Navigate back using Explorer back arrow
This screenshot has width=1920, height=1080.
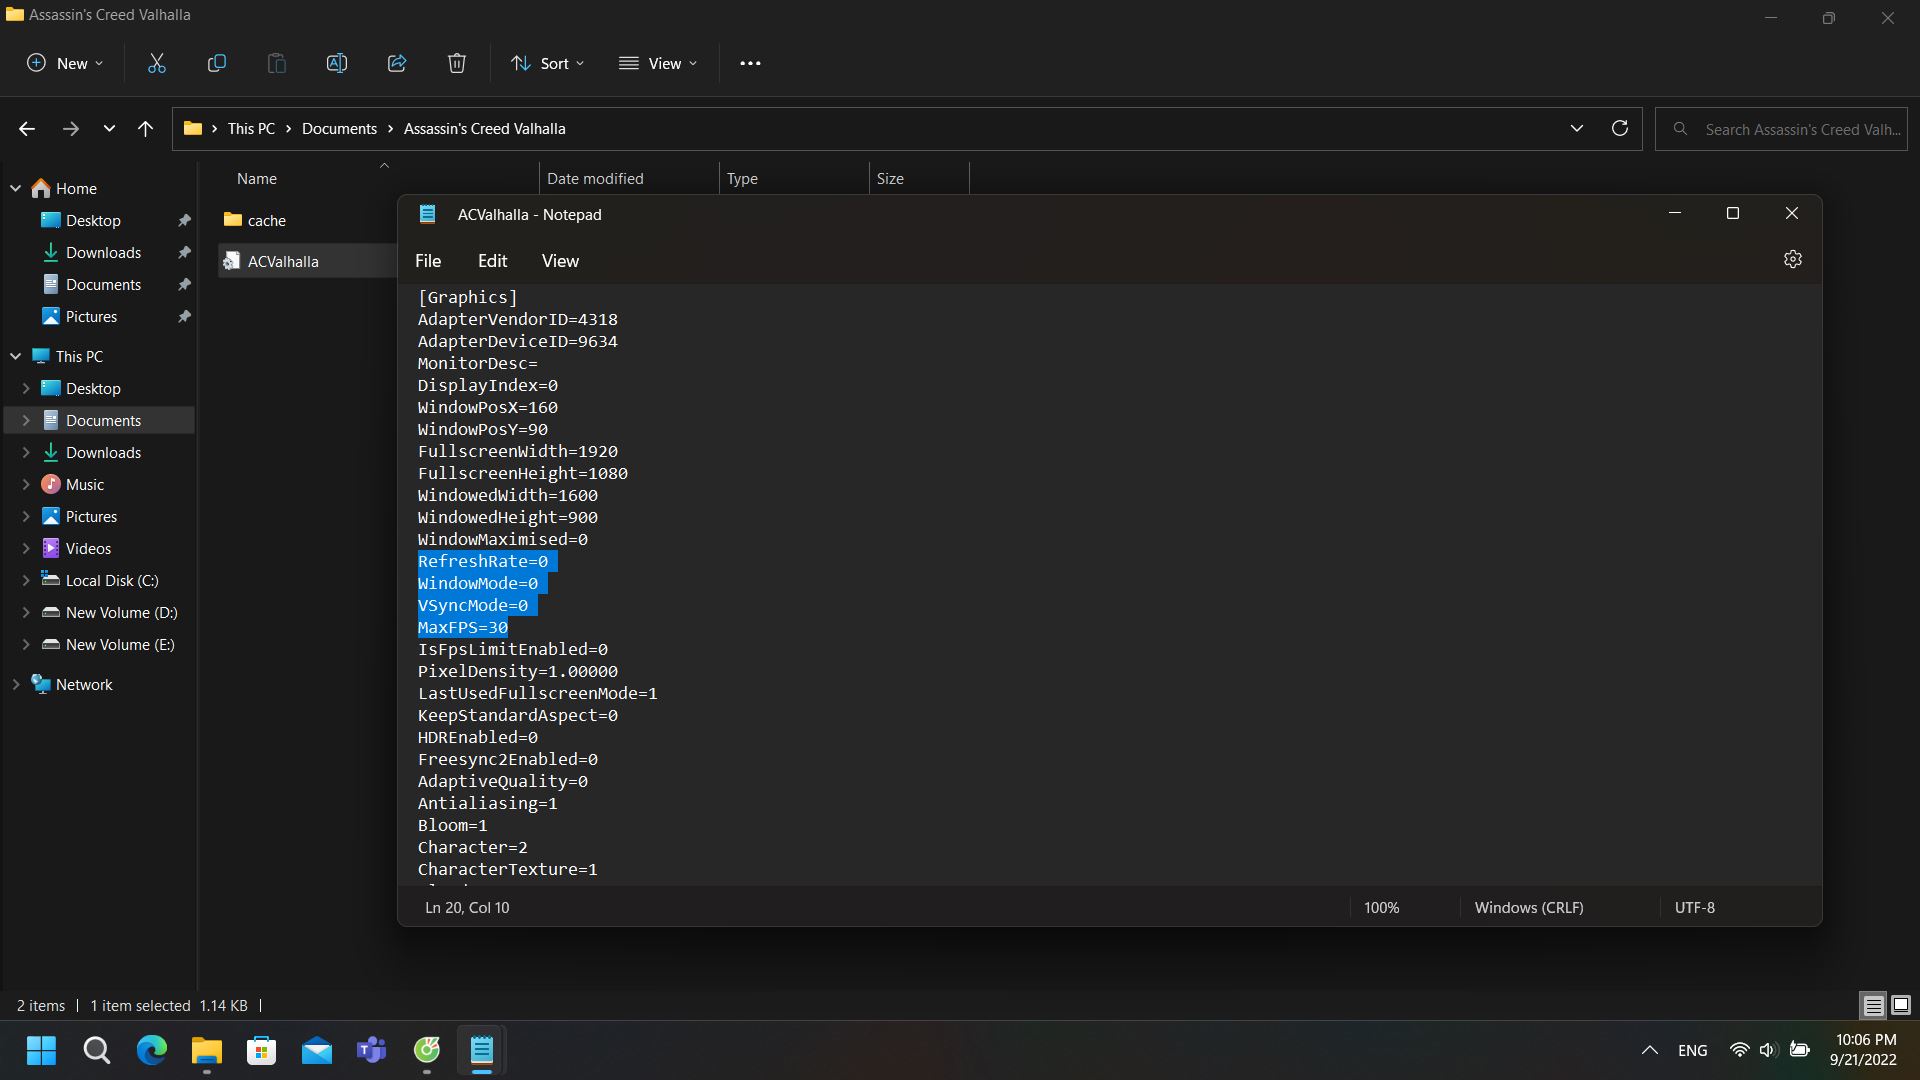tap(26, 128)
